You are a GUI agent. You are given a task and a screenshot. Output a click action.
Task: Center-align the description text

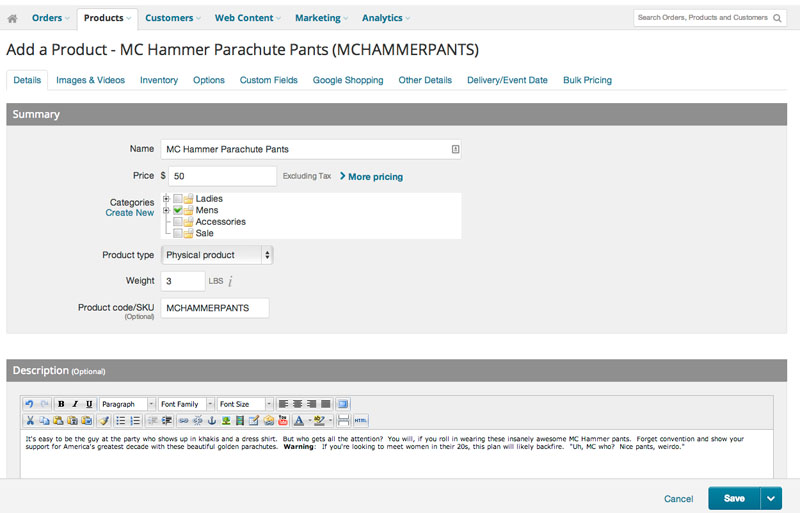pos(297,404)
